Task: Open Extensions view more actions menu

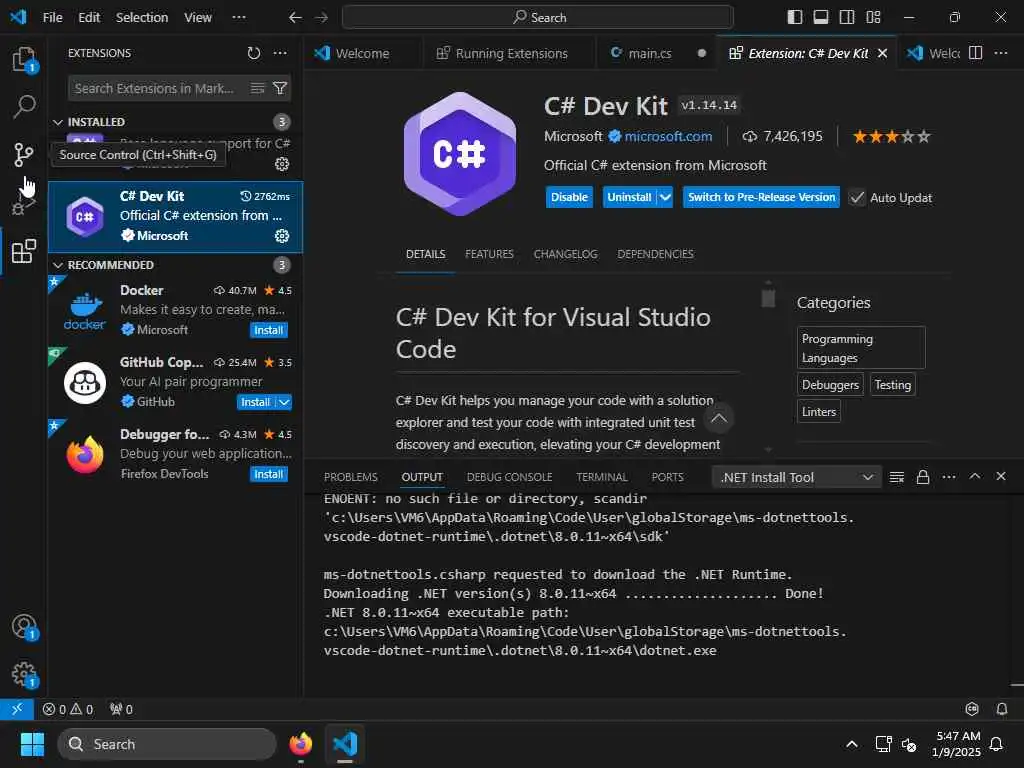Action: (280, 53)
